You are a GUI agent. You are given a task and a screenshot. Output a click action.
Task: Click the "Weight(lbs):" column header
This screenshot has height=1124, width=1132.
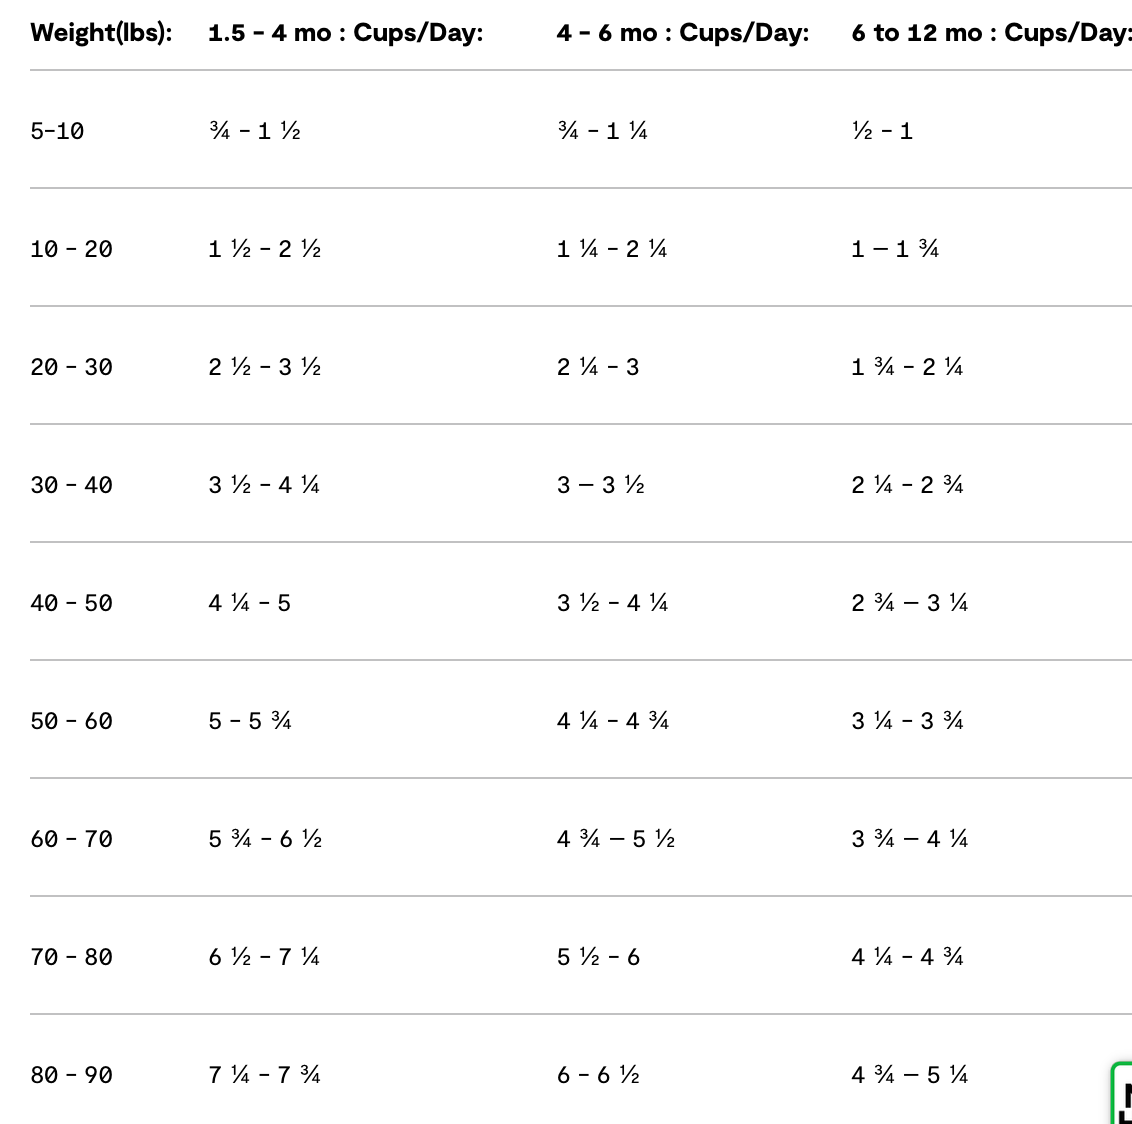coord(101,33)
